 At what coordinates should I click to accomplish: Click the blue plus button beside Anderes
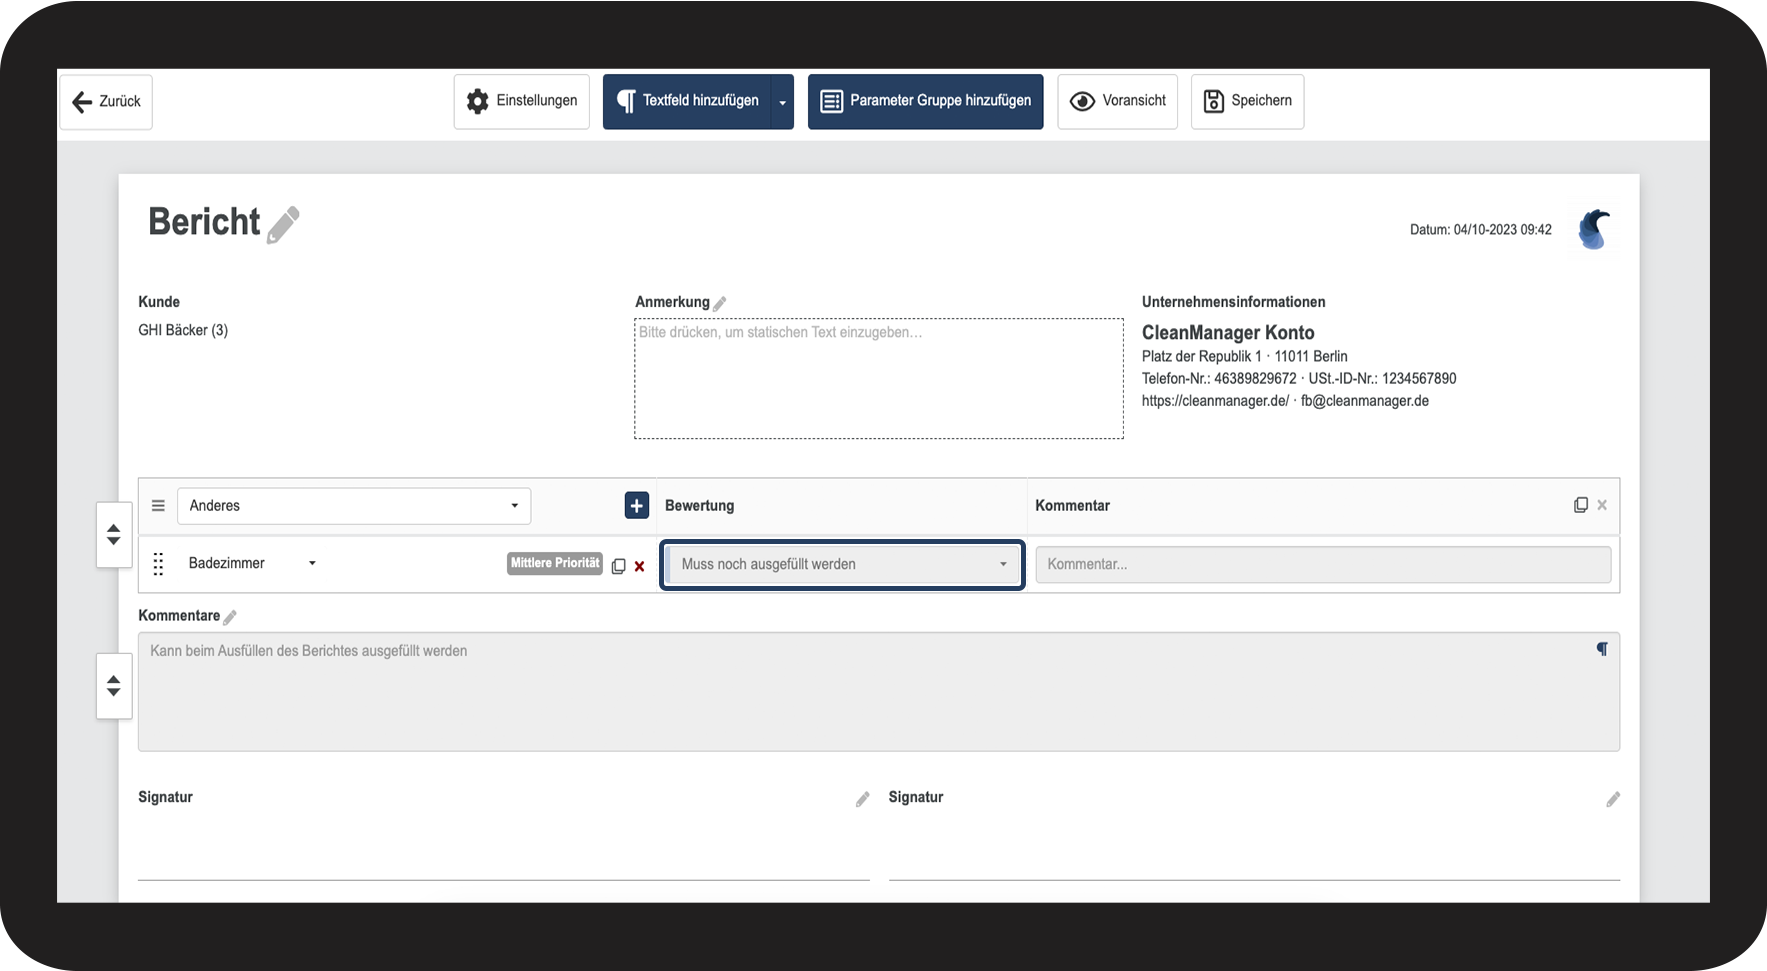(636, 506)
